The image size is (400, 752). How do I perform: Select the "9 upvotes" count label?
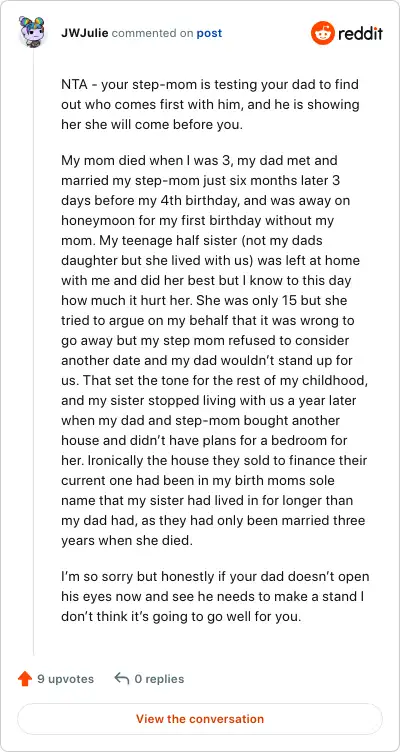pos(66,679)
